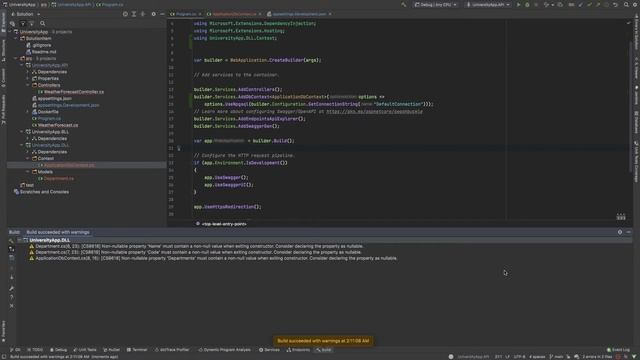640x360 pixels.
Task: Collapse all nodes in Solution explorer
Action: pyautogui.click(x=143, y=14)
